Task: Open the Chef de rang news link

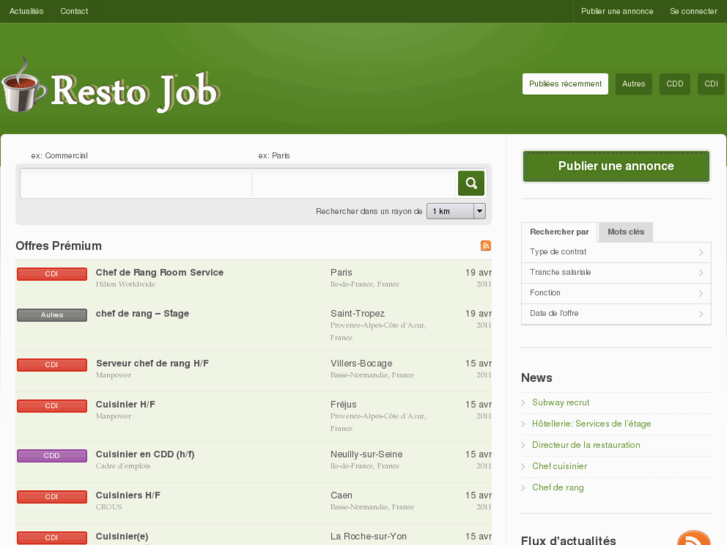Action: click(x=558, y=488)
